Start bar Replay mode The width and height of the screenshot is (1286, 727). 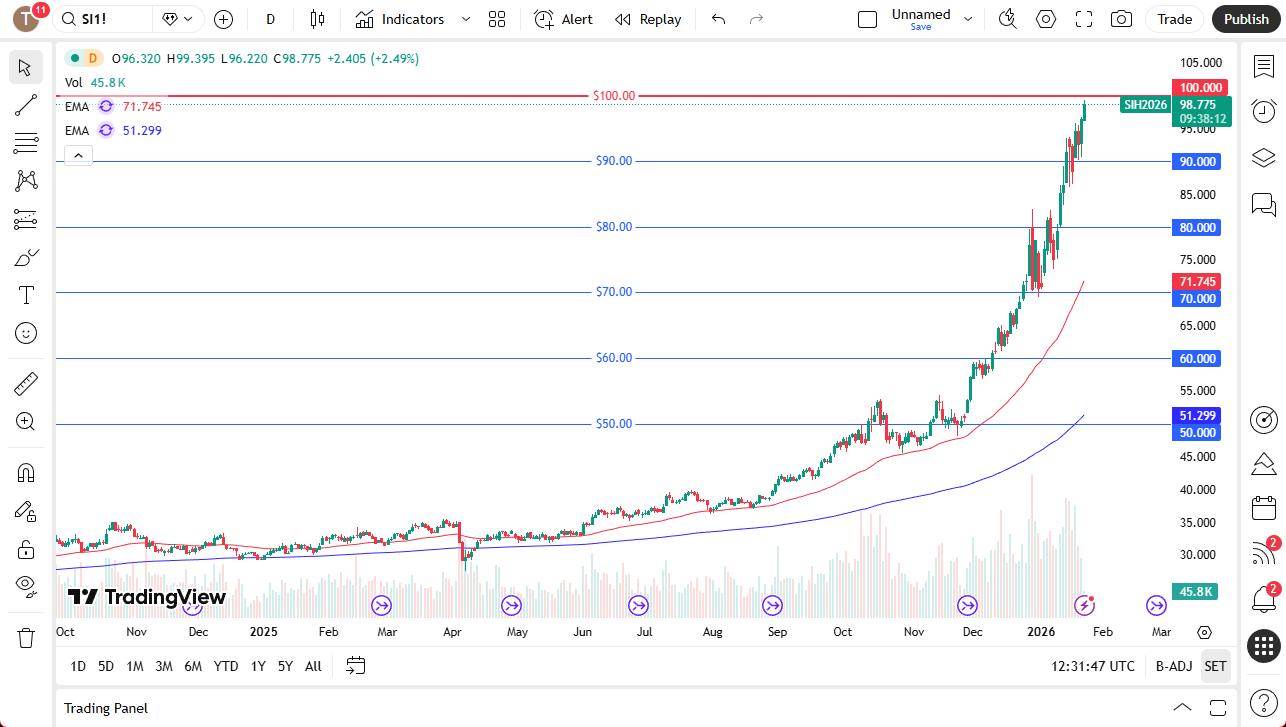pyautogui.click(x=648, y=19)
